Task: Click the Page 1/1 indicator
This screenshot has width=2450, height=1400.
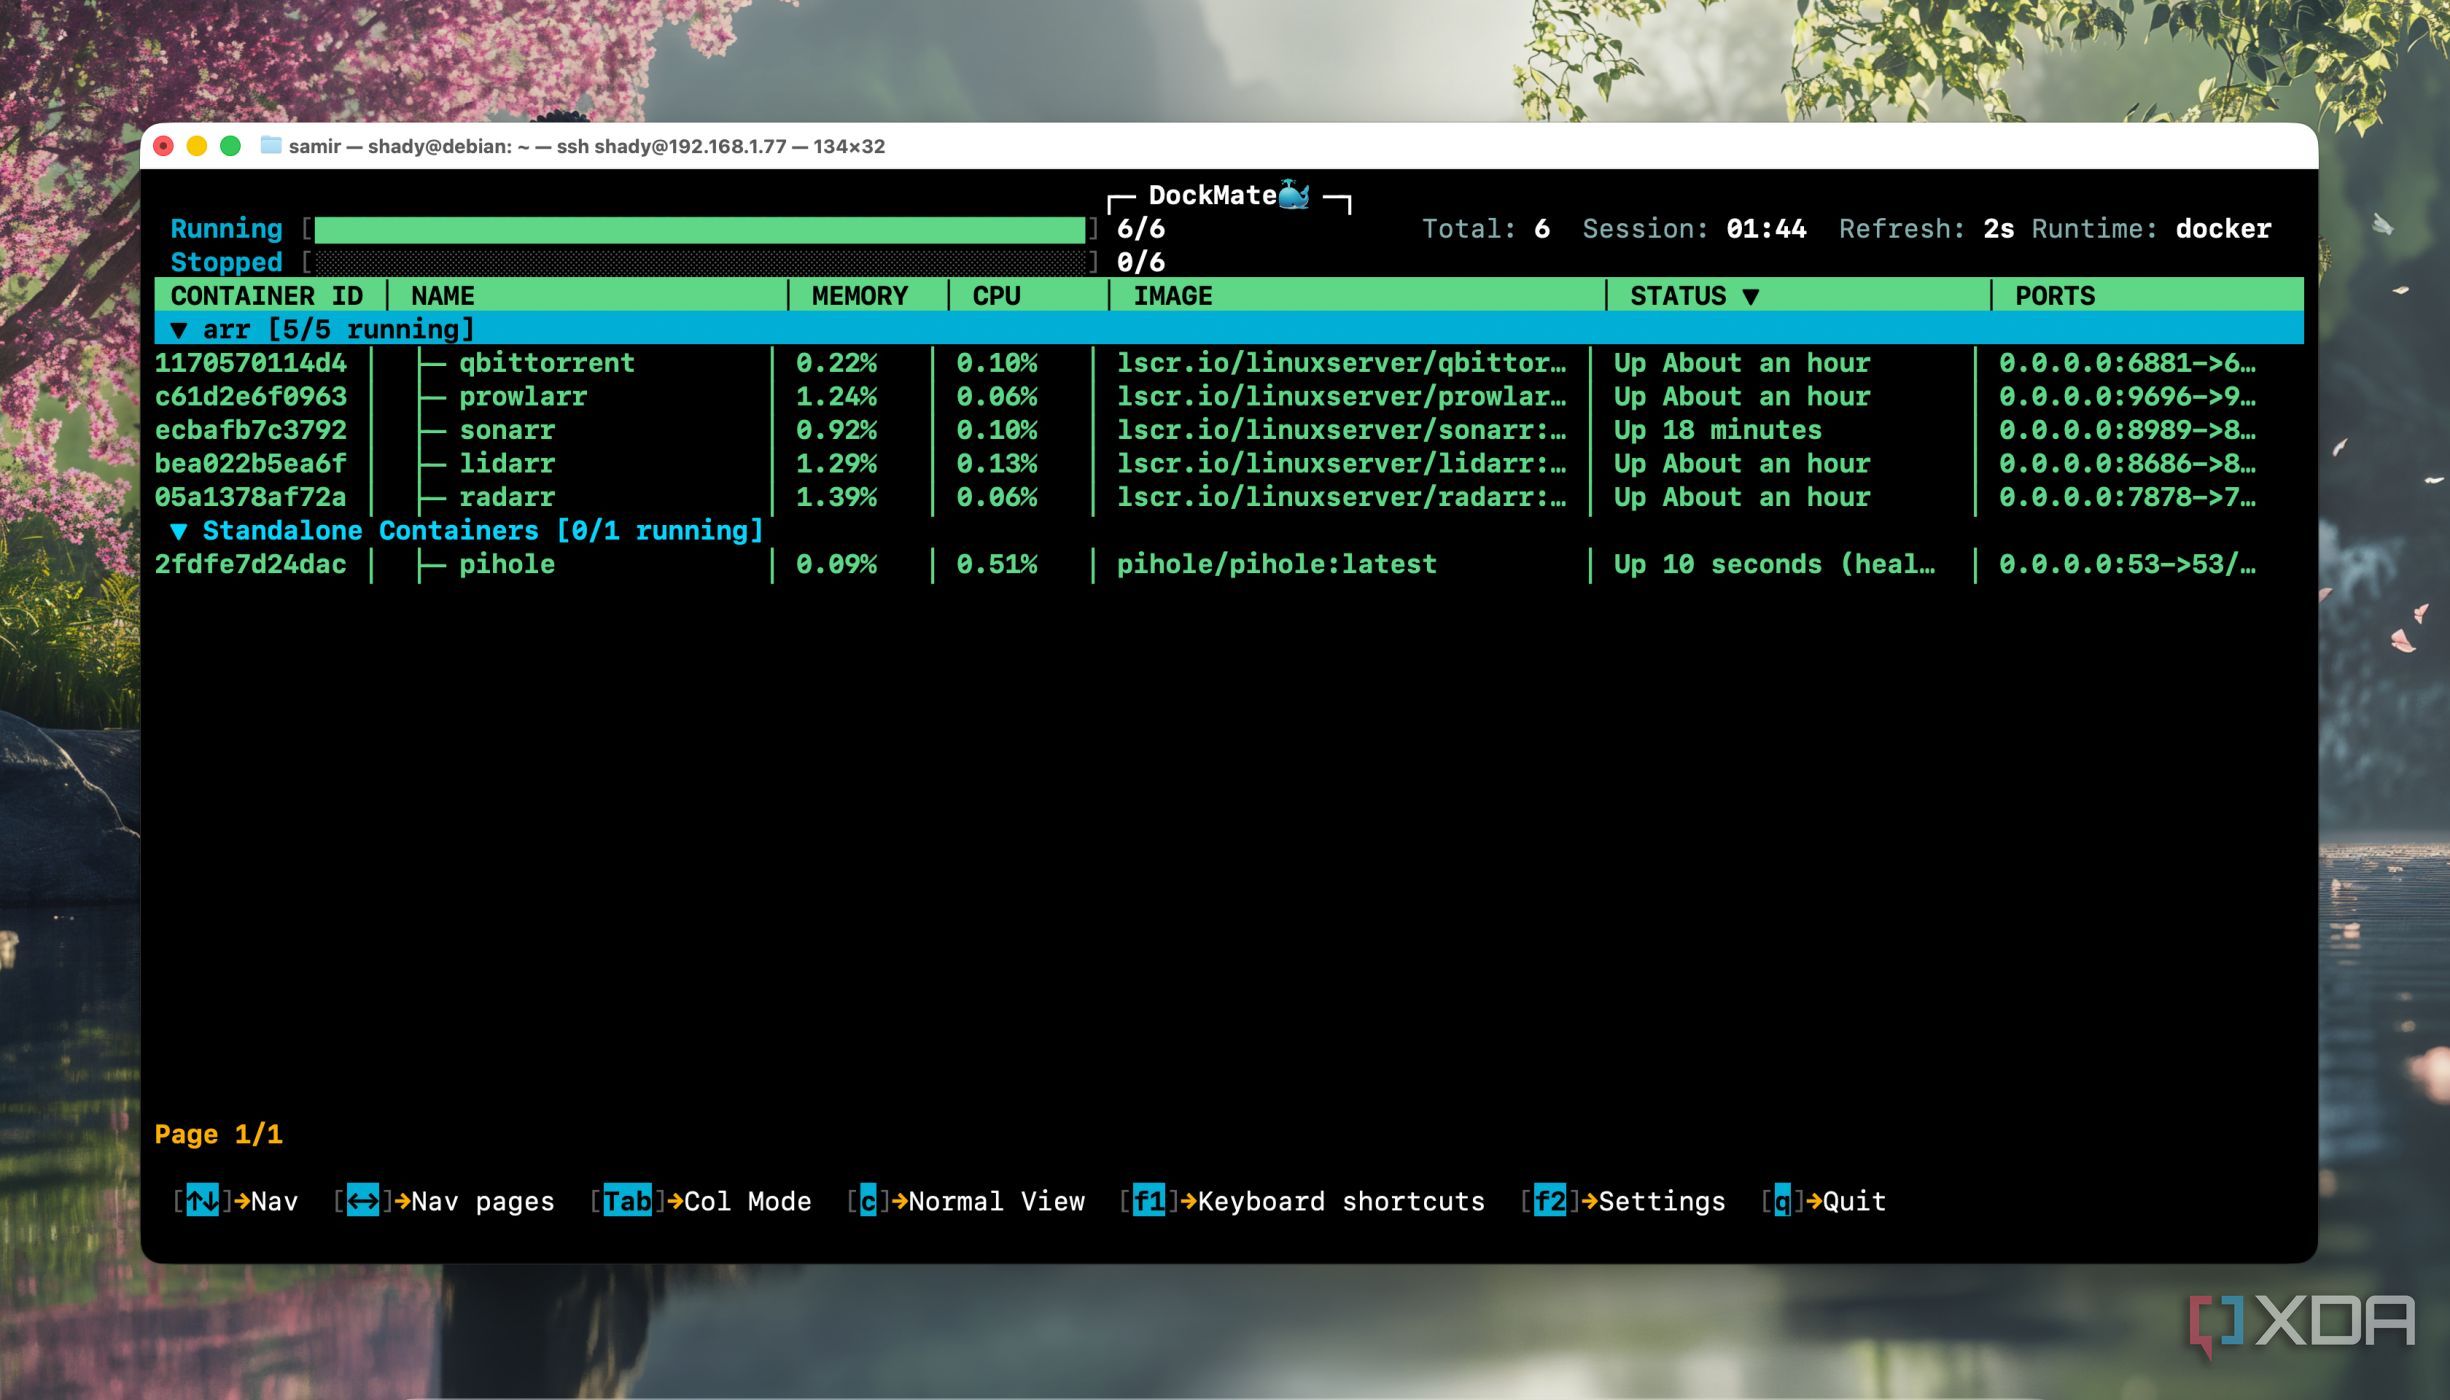Action: point(218,1134)
